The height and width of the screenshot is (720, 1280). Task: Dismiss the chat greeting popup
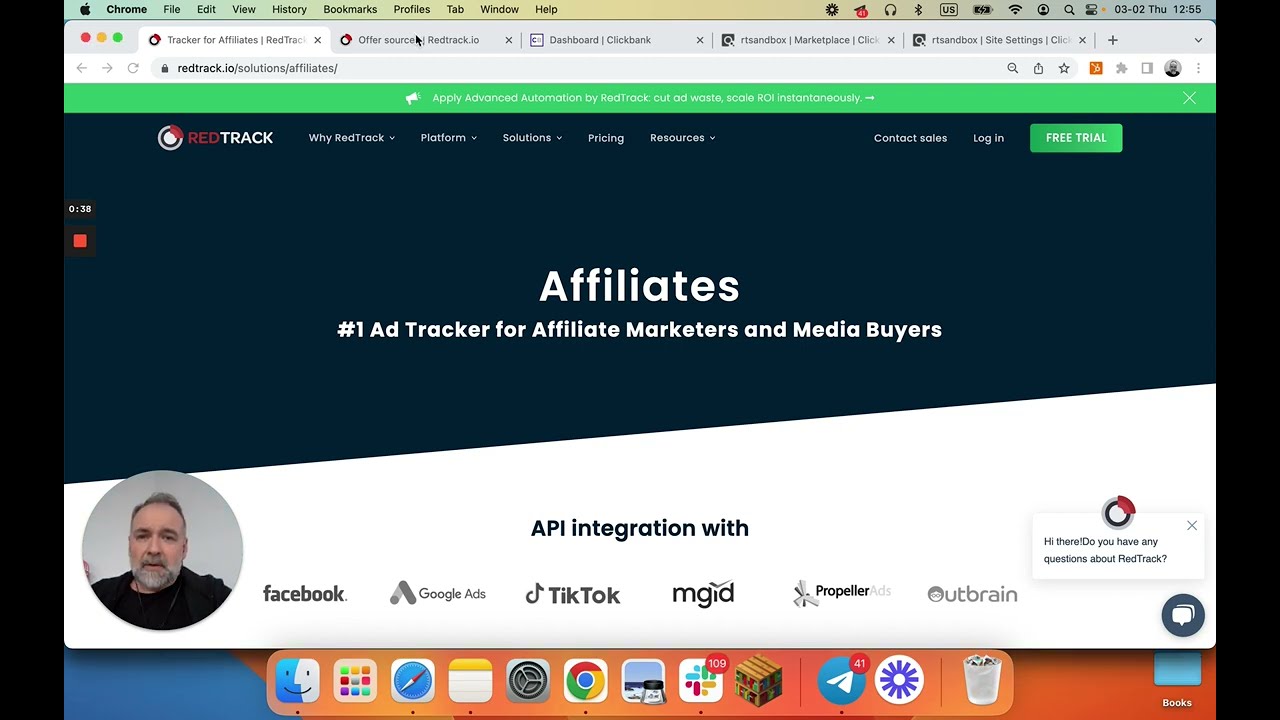[1192, 526]
